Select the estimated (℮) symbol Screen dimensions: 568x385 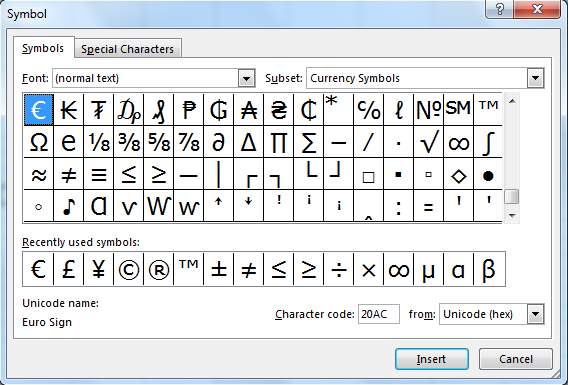(68, 142)
